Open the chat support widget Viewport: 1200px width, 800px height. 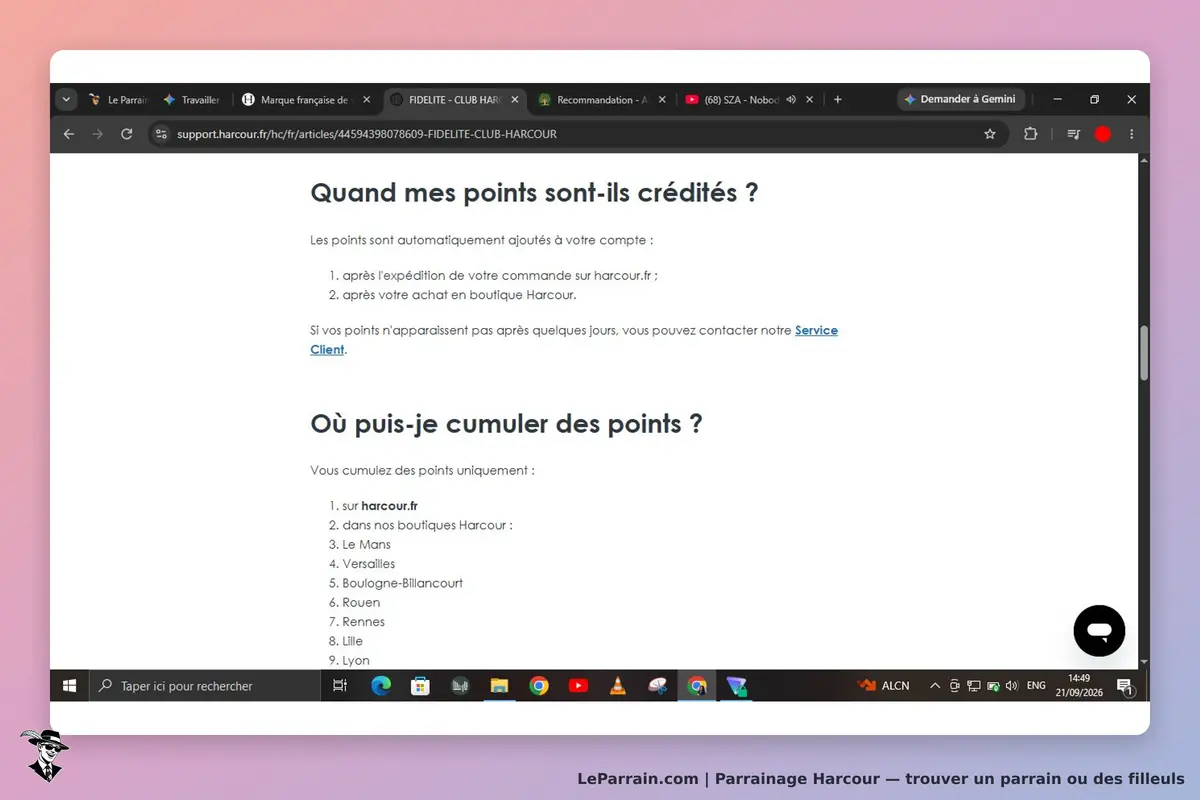[1099, 631]
